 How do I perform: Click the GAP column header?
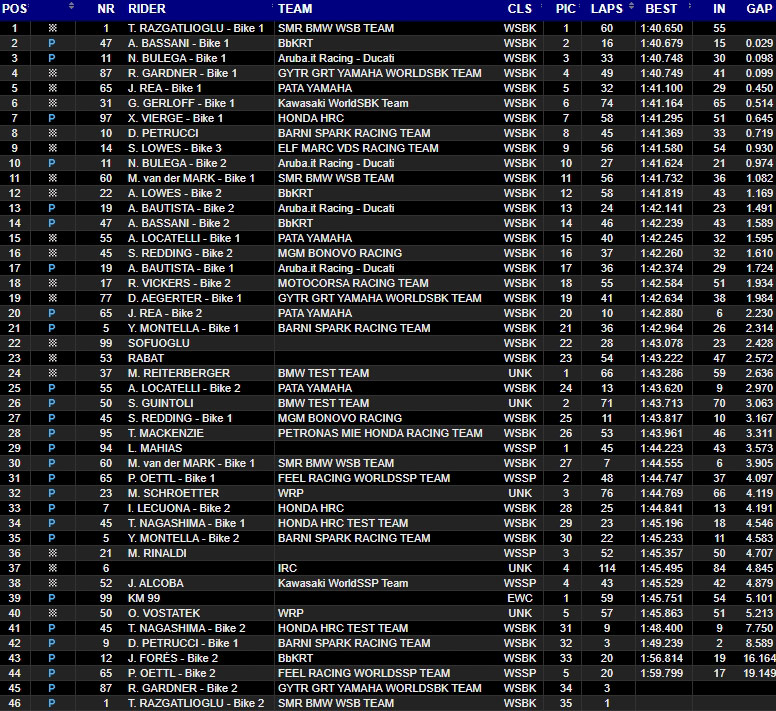click(x=757, y=8)
